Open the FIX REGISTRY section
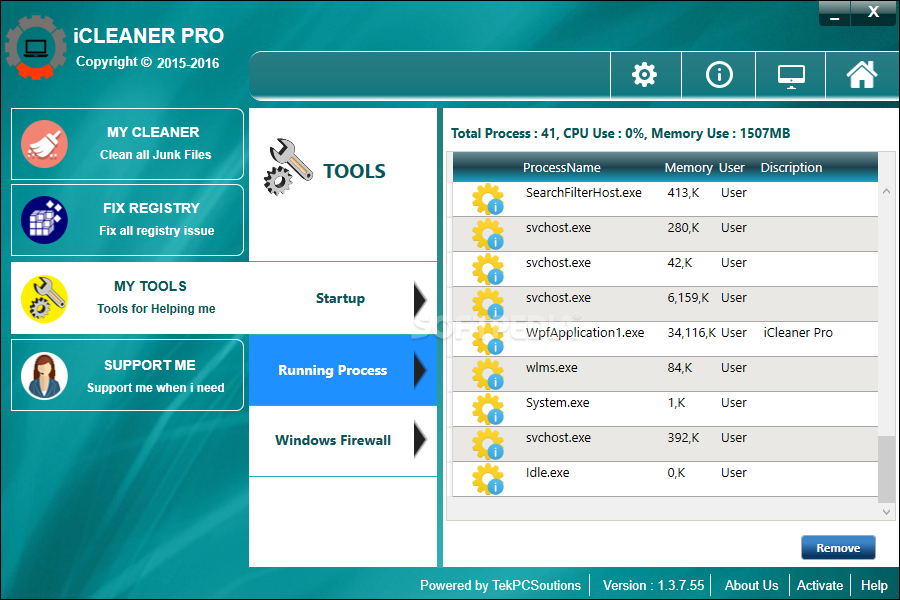This screenshot has height=600, width=900. click(127, 220)
